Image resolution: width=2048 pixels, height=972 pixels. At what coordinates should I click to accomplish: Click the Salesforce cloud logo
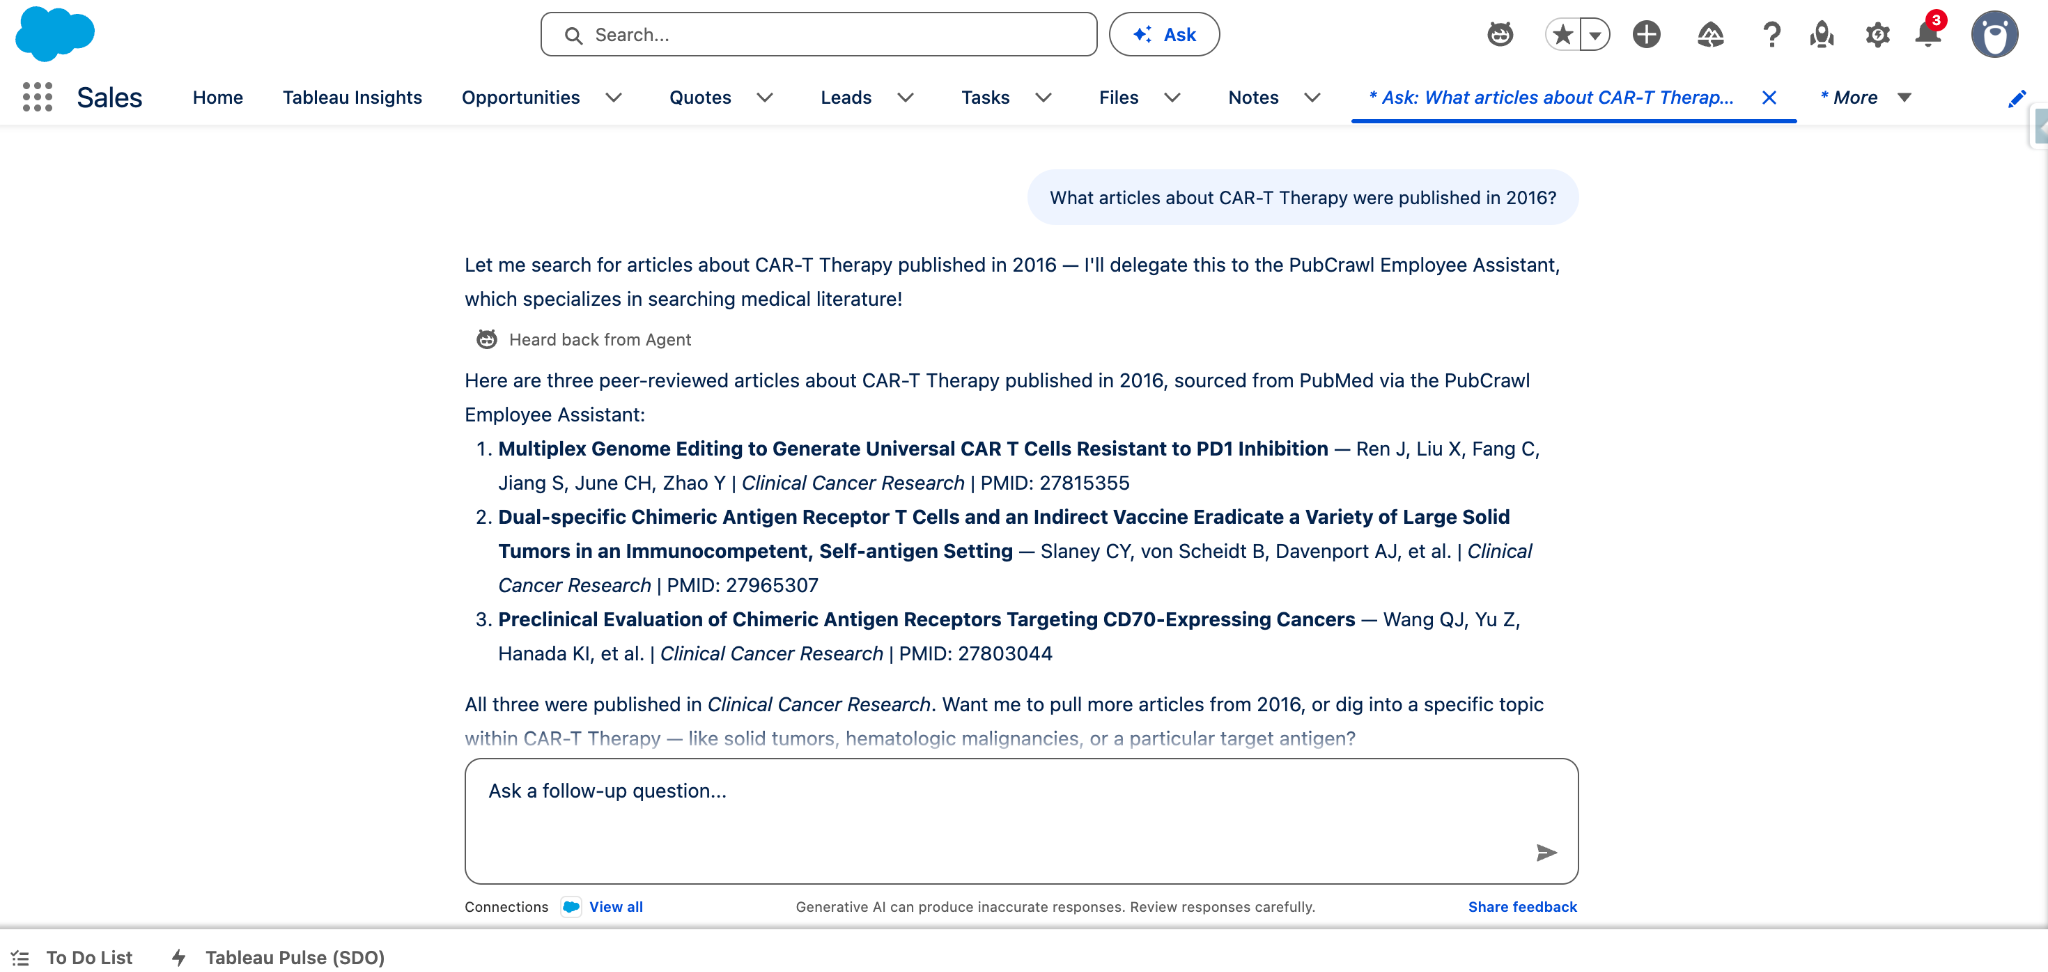(55, 33)
